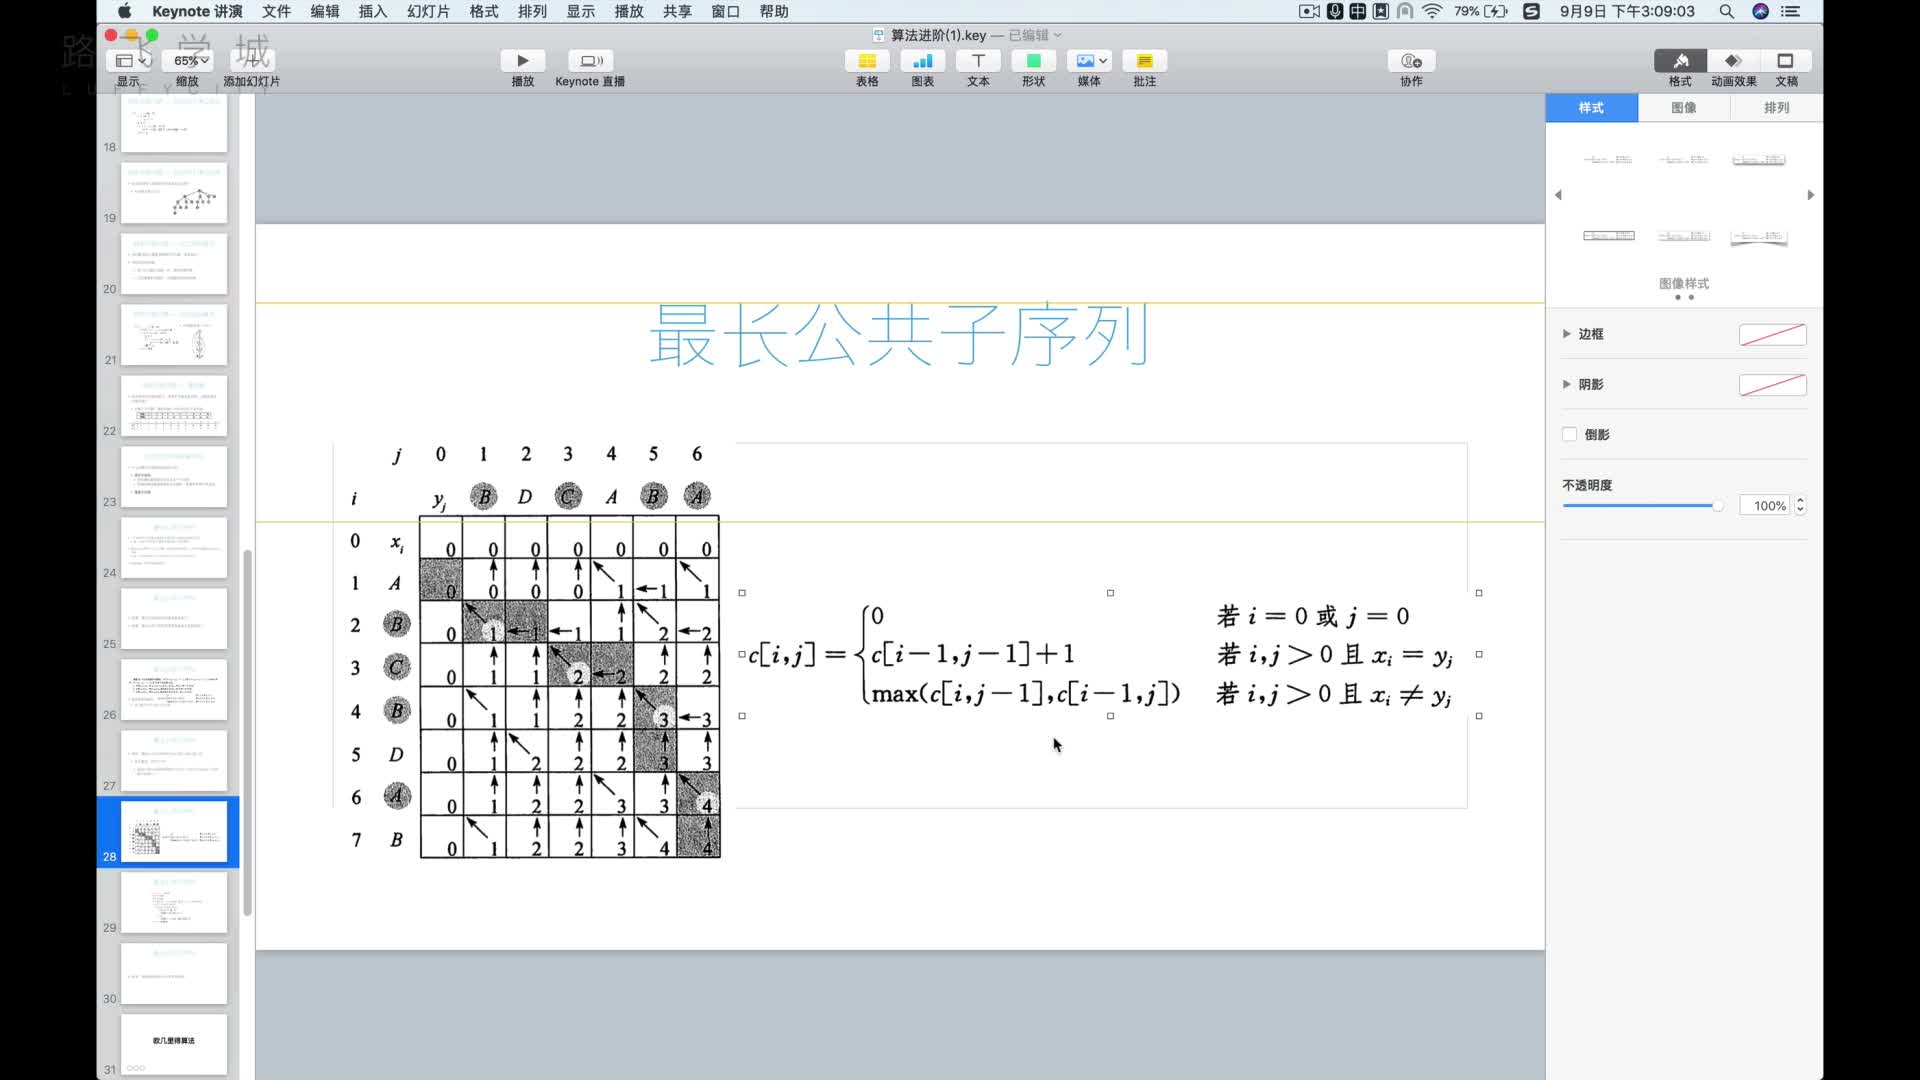1920x1080 pixels.
Task: Open the Animate inspector
Action: pyautogui.click(x=1733, y=61)
